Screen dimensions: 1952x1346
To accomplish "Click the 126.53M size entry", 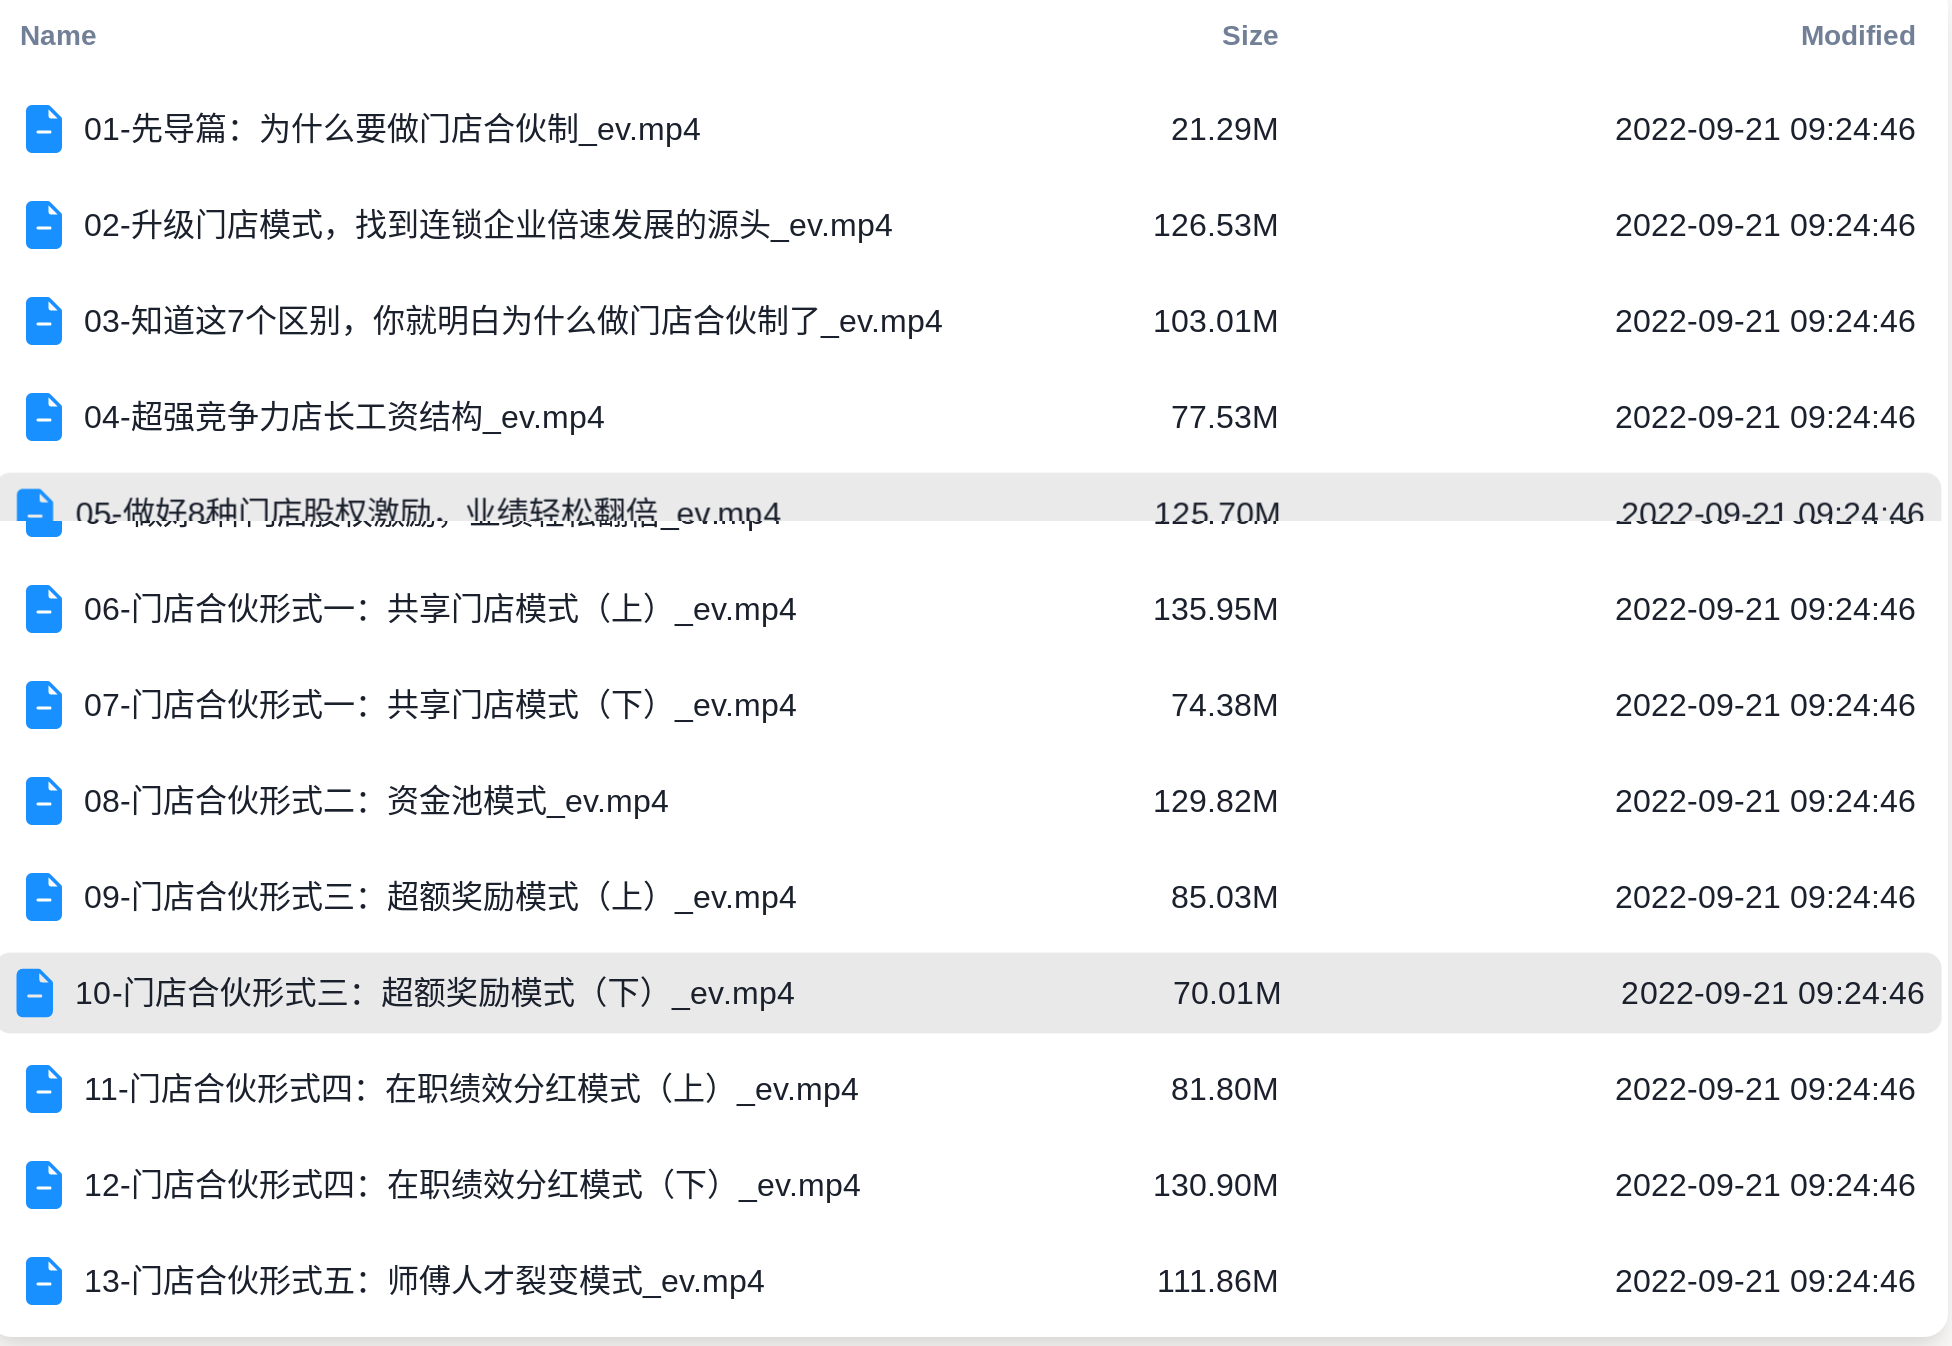I will point(1215,225).
